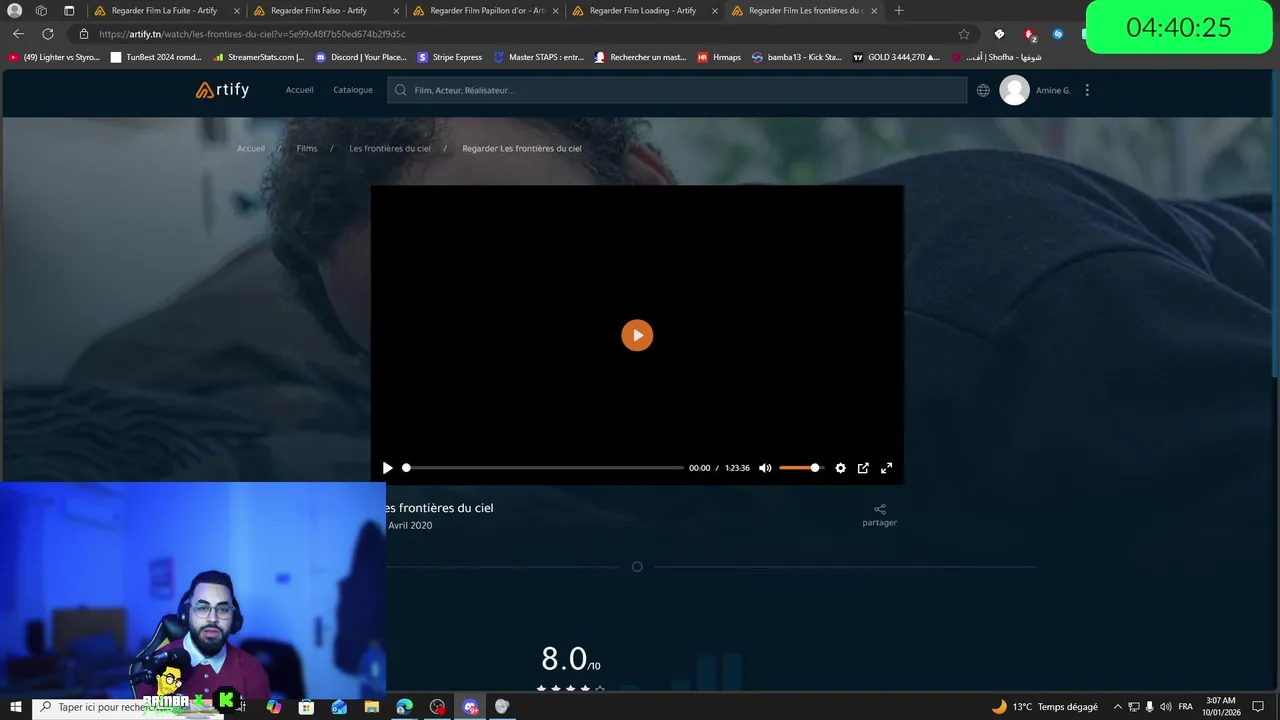This screenshot has width=1280, height=720.
Task: Click the Film, Acteur, Réalisateur search field
Action: (677, 90)
